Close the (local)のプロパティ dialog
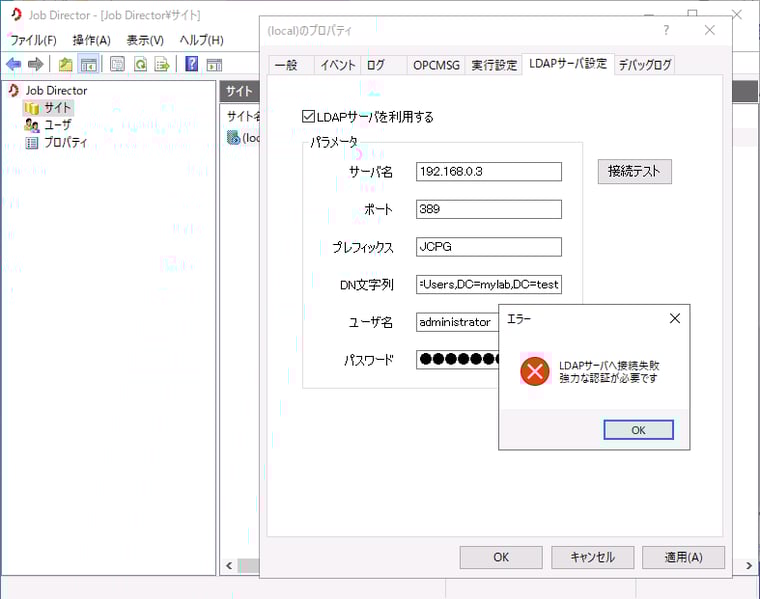The width and height of the screenshot is (760, 599). [710, 30]
